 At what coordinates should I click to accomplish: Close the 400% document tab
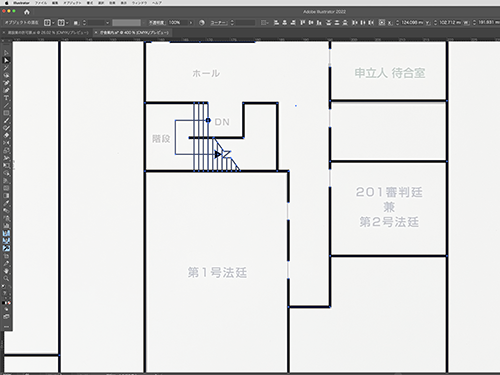click(x=96, y=33)
